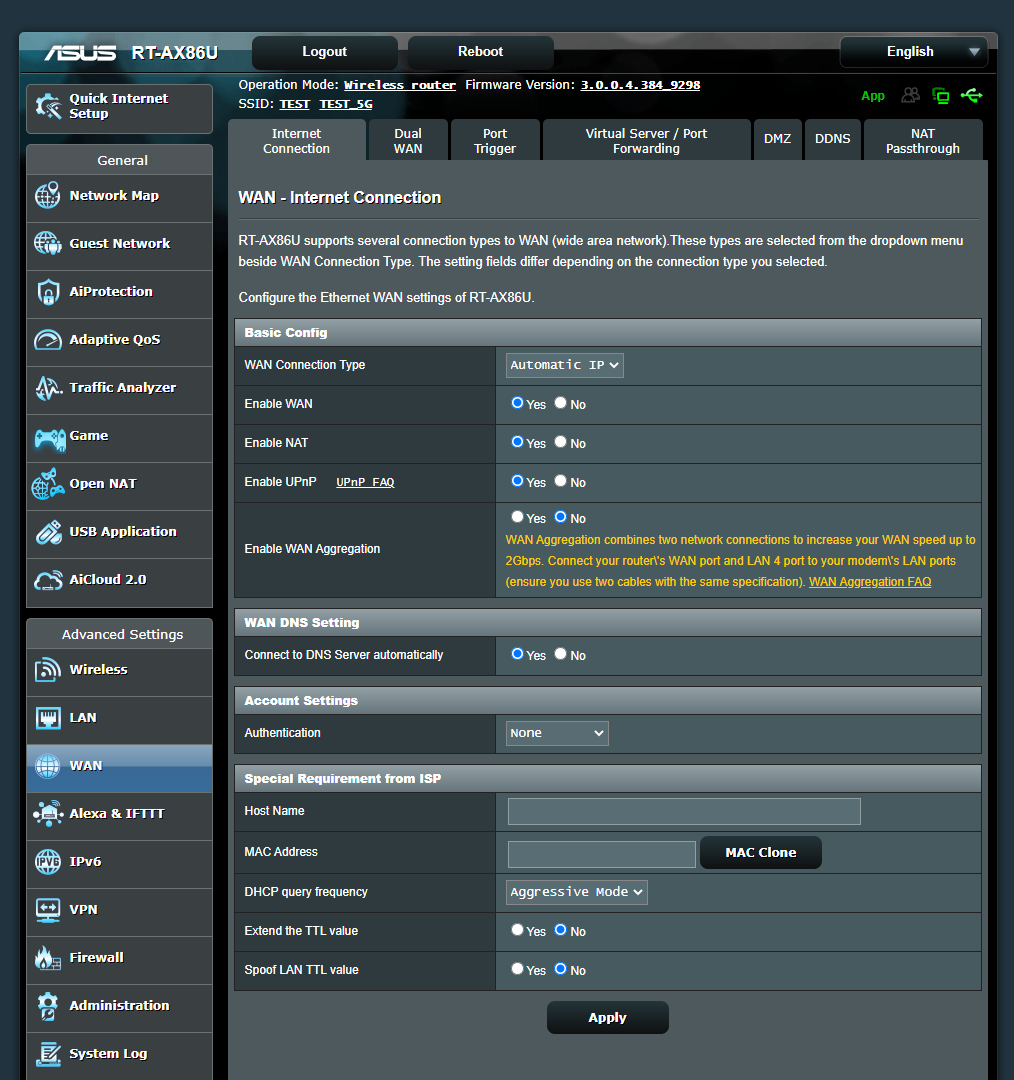Viewport: 1014px width, 1080px height.
Task: Click the IPv6 icon
Action: [x=48, y=862]
